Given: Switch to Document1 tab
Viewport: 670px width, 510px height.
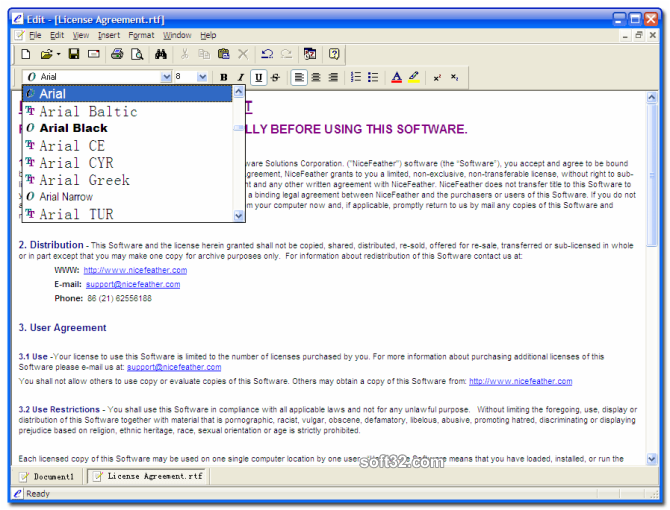Looking at the screenshot, I should 48,476.
